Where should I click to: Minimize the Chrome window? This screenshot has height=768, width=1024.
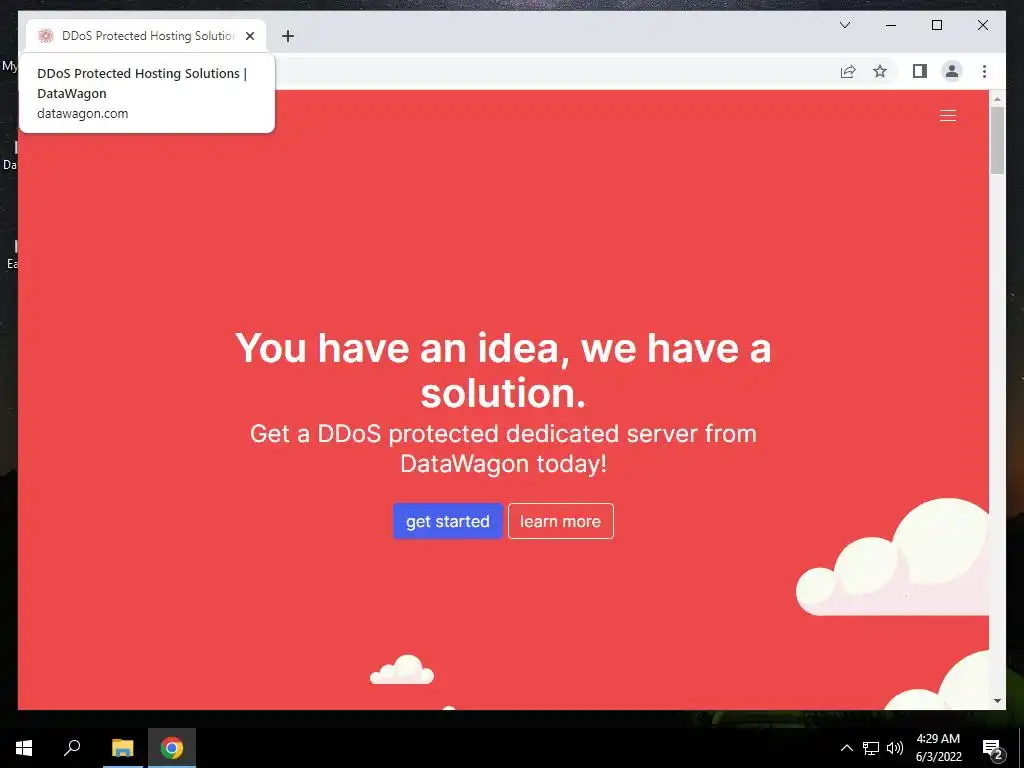pos(891,25)
